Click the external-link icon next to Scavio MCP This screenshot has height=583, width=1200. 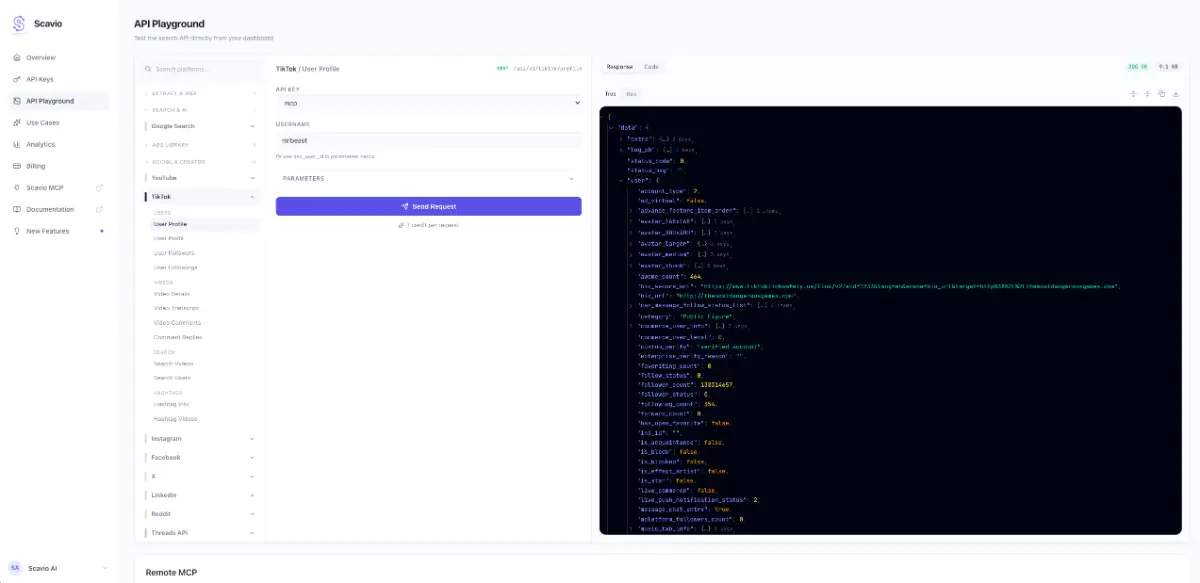pos(99,188)
